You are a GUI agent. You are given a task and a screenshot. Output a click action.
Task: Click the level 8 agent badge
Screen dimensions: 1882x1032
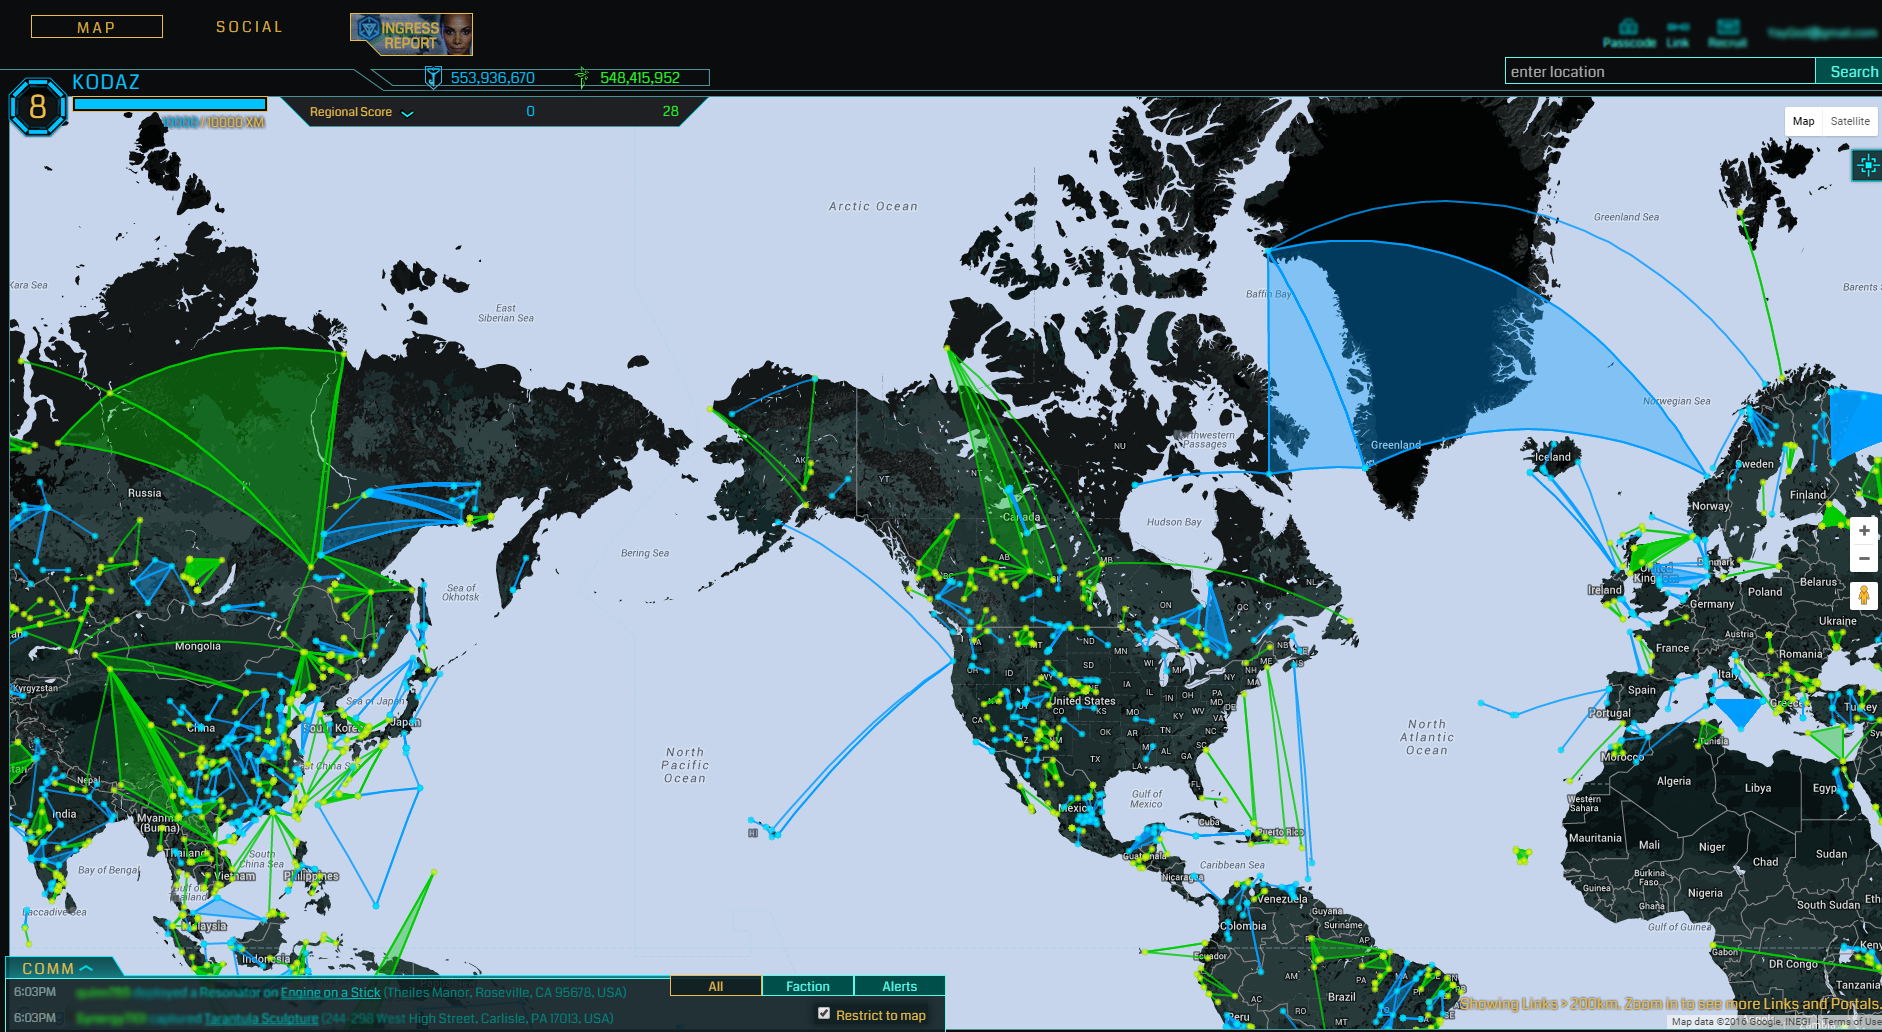(x=38, y=106)
